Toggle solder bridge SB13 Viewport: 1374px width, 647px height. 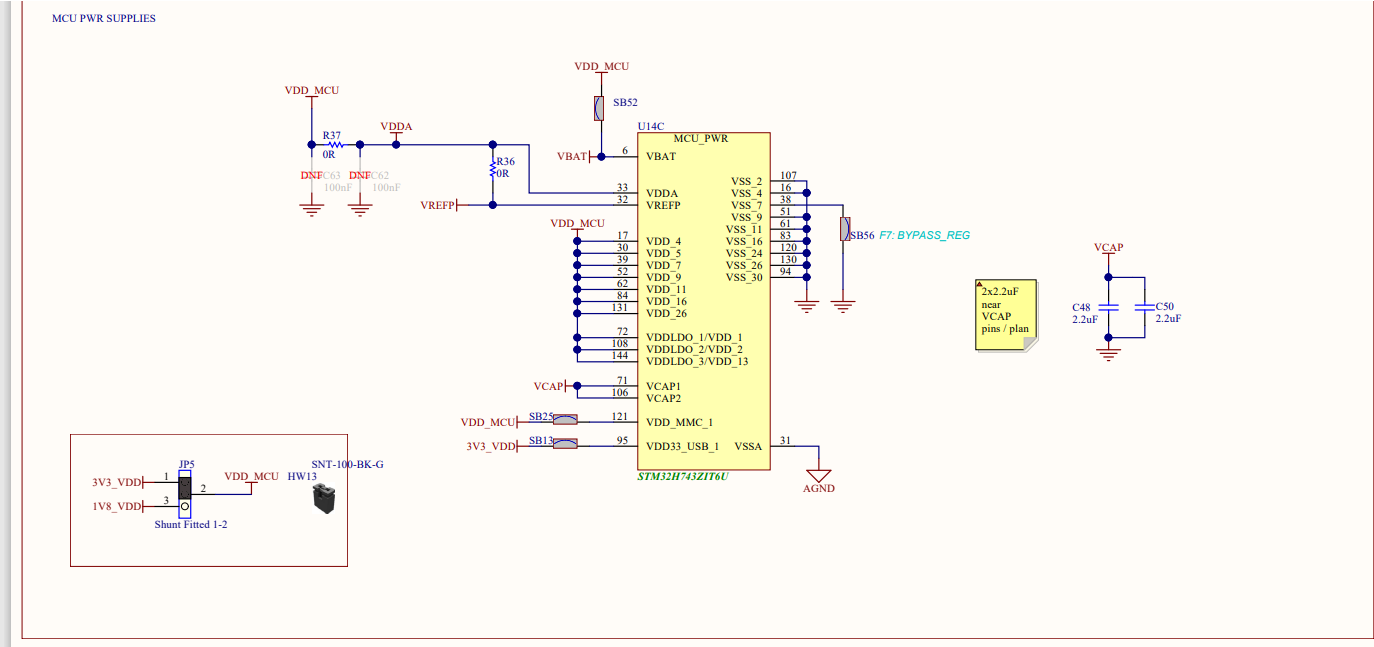point(563,444)
